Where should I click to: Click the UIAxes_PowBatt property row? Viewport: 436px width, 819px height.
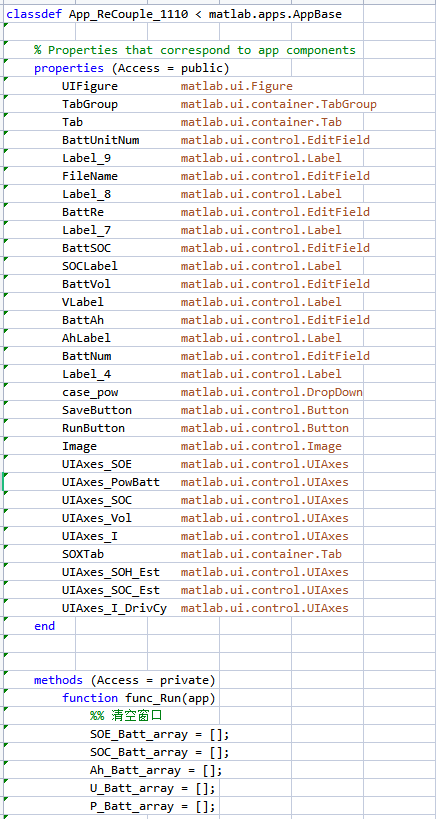click(x=205, y=482)
